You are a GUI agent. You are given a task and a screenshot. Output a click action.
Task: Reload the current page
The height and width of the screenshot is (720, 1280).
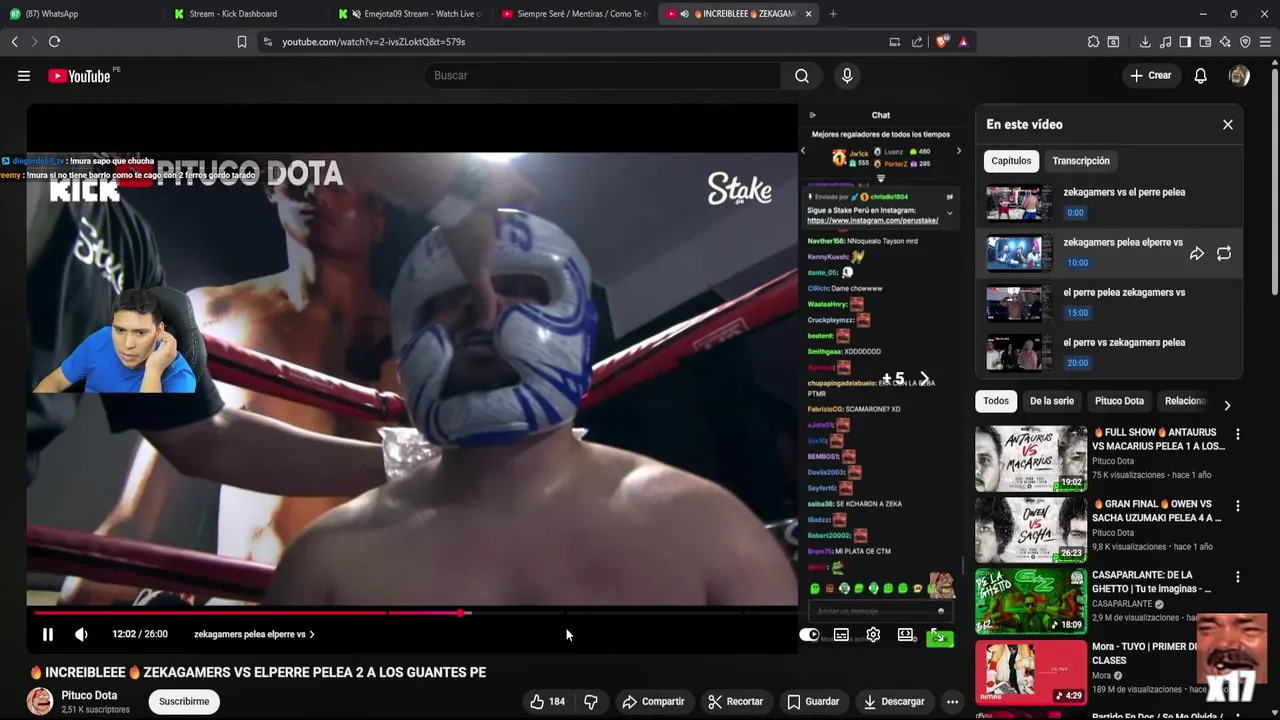coord(55,42)
